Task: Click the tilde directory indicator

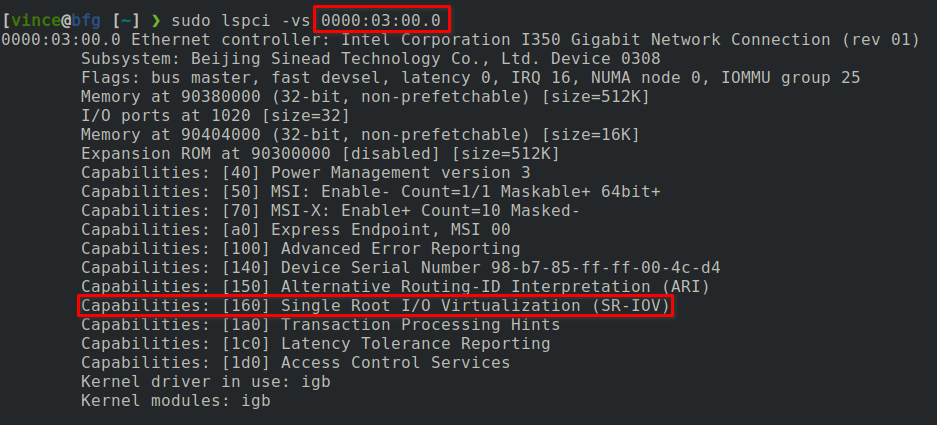Action: pyautogui.click(x=127, y=21)
